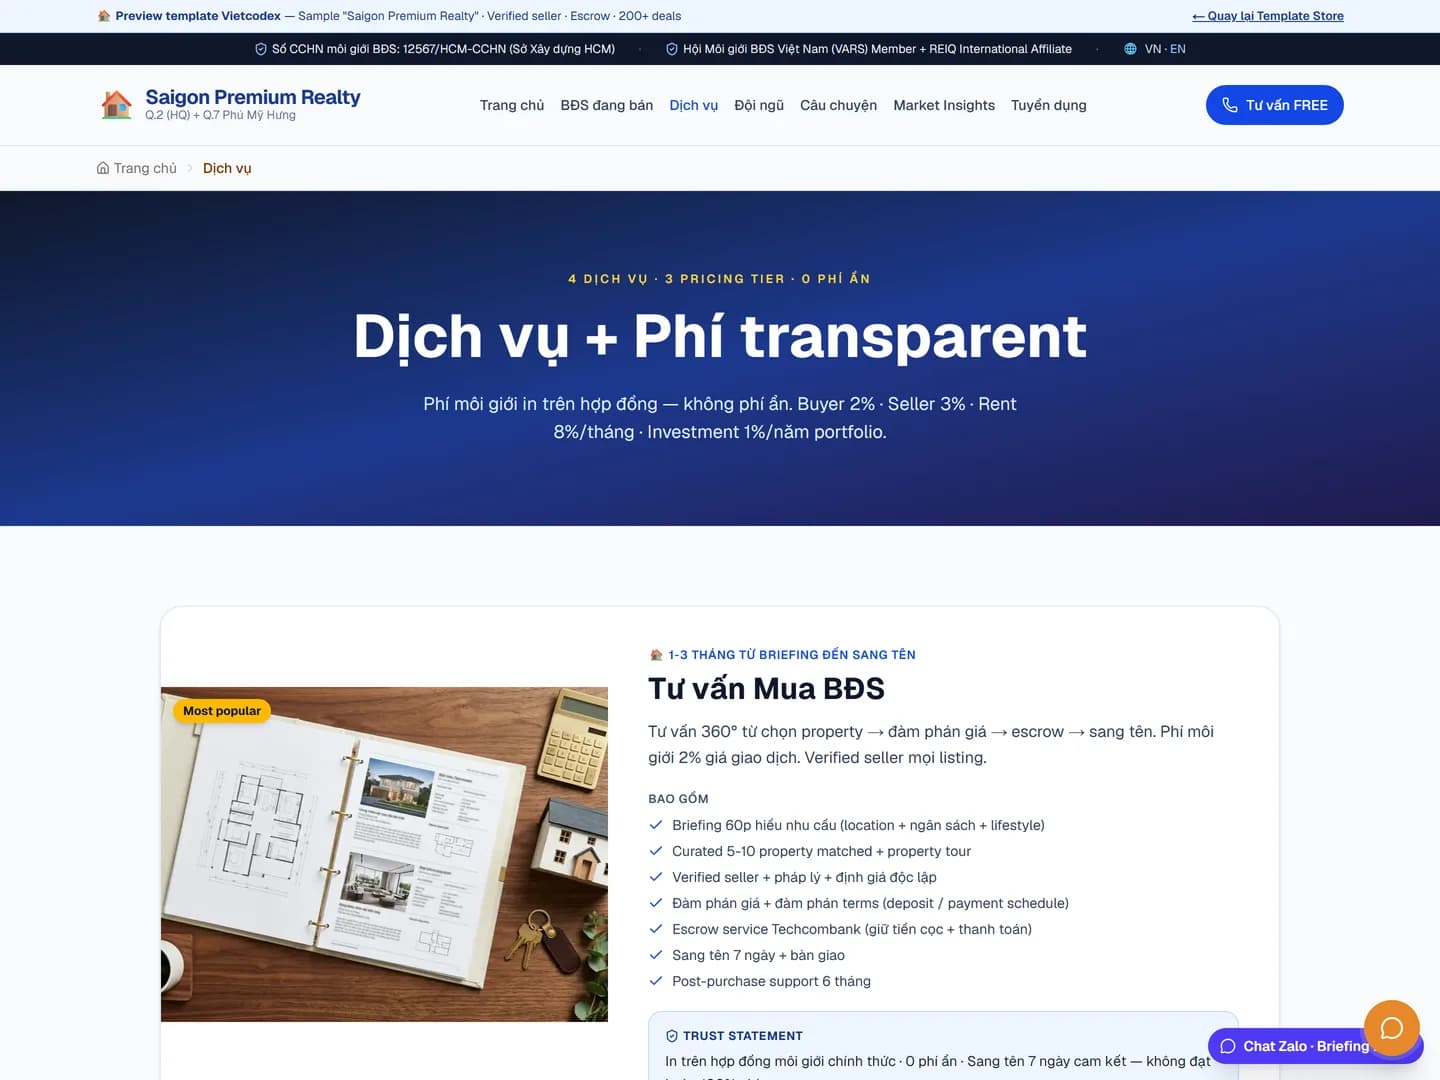Screen dimensions: 1440x1080
Task: Click Trang chủ breadcrumb link
Action: click(x=137, y=168)
